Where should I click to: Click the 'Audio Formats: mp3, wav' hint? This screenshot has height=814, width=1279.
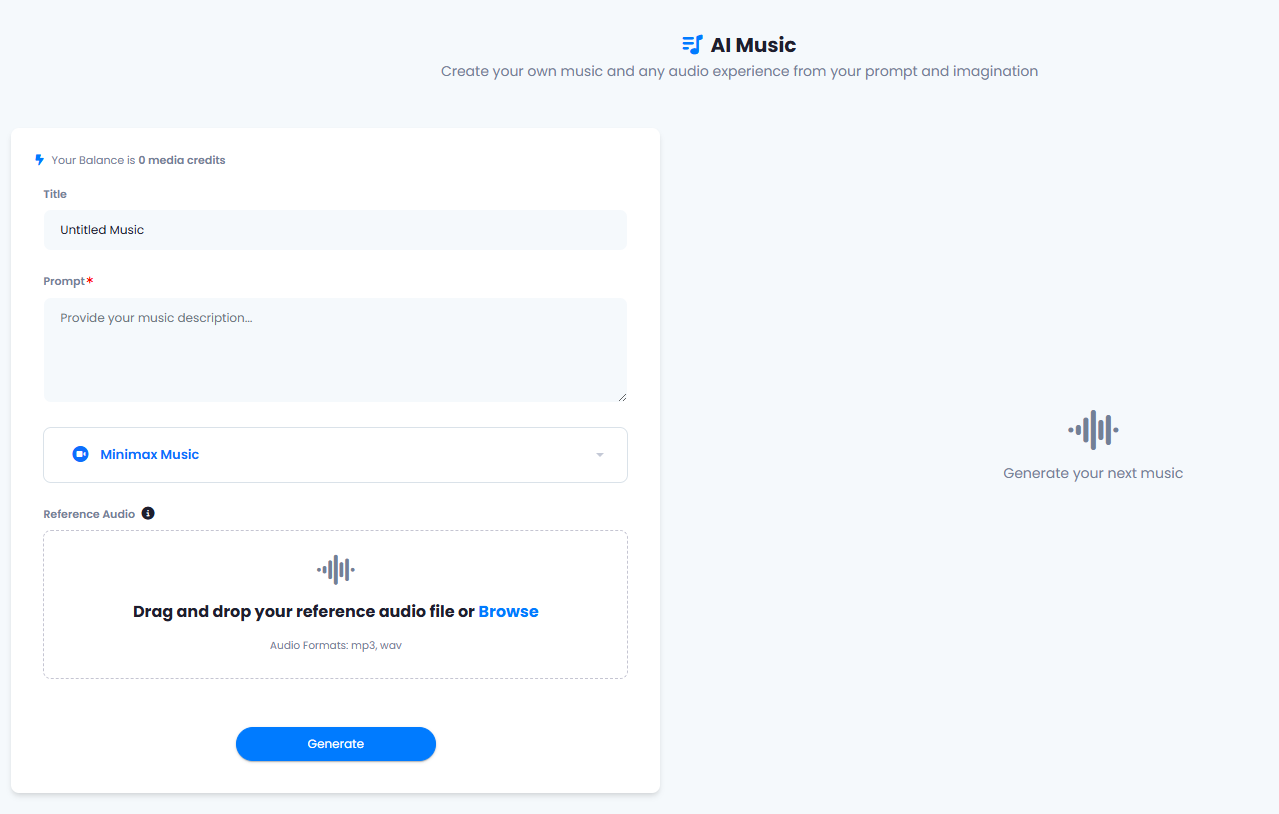(x=336, y=645)
